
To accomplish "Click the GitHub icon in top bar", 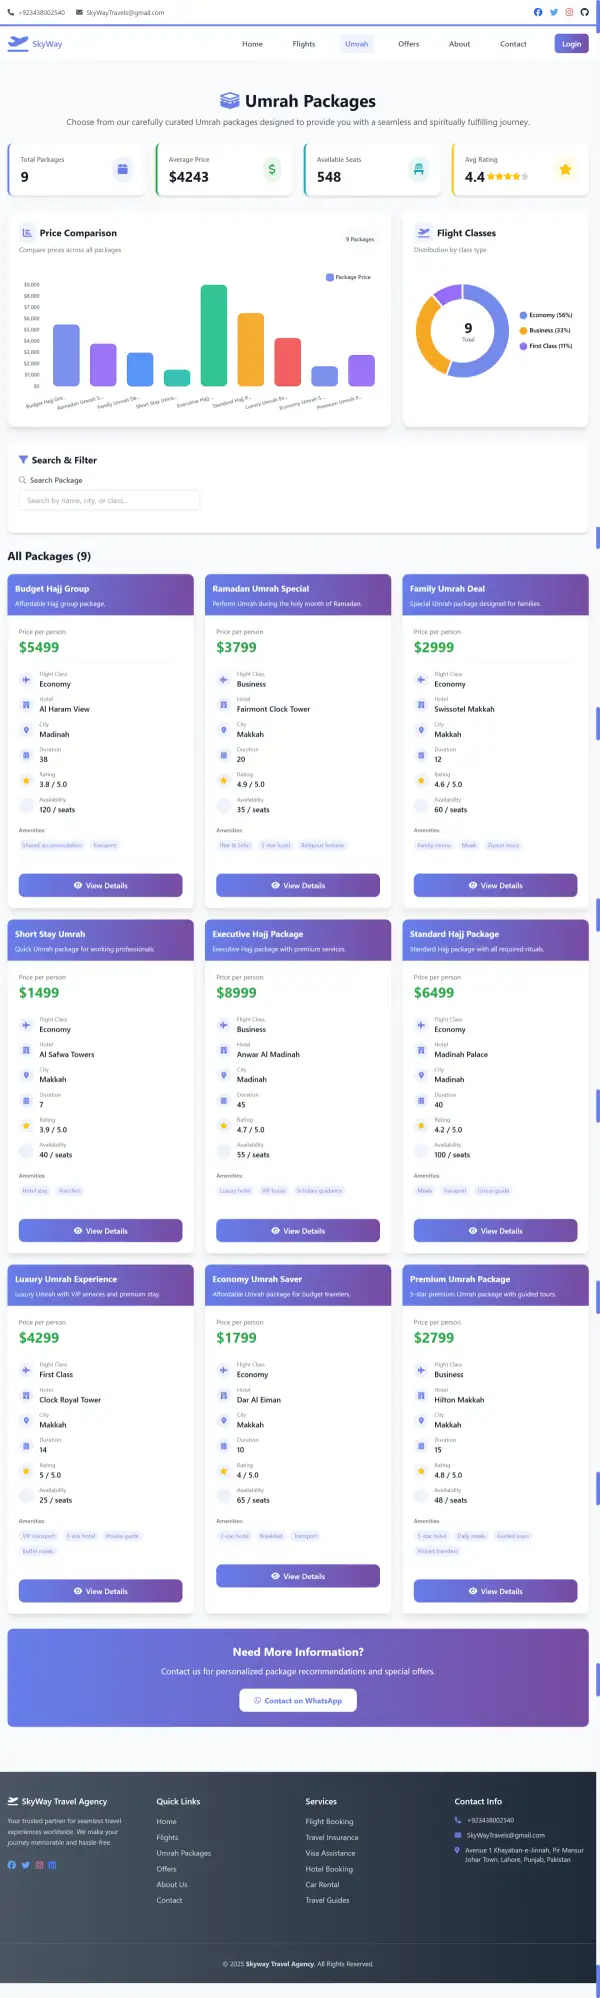I will pos(585,12).
